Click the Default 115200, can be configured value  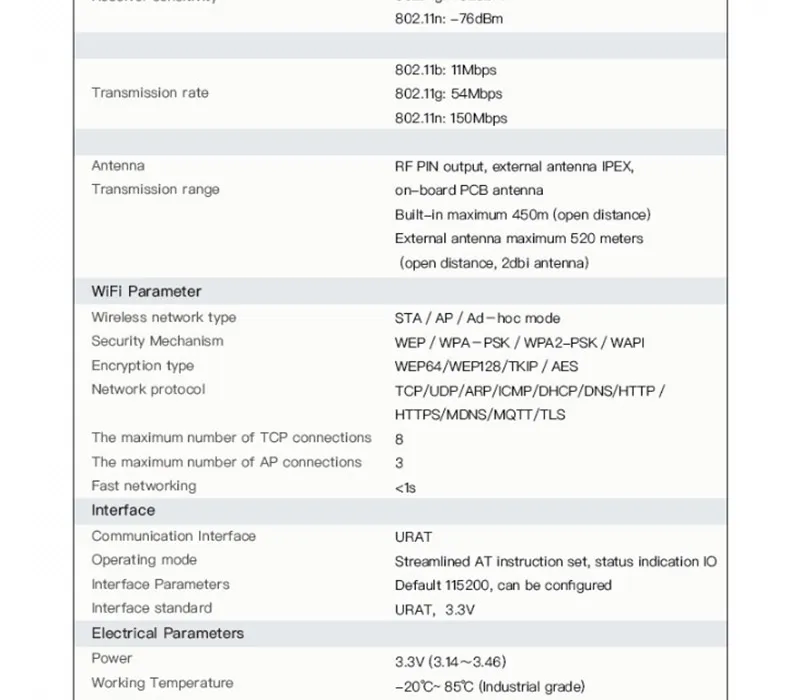503,585
